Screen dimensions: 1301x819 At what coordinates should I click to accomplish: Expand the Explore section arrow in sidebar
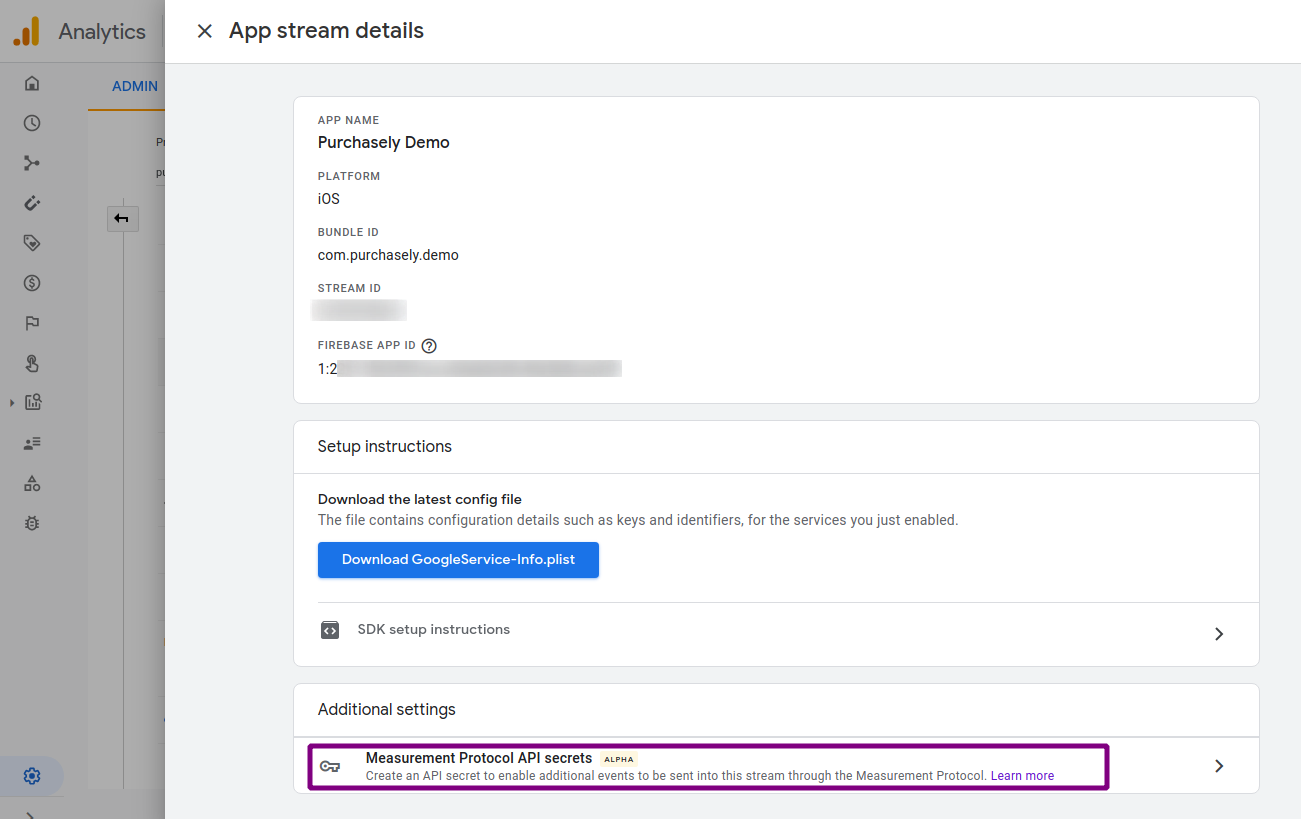click(x=12, y=403)
